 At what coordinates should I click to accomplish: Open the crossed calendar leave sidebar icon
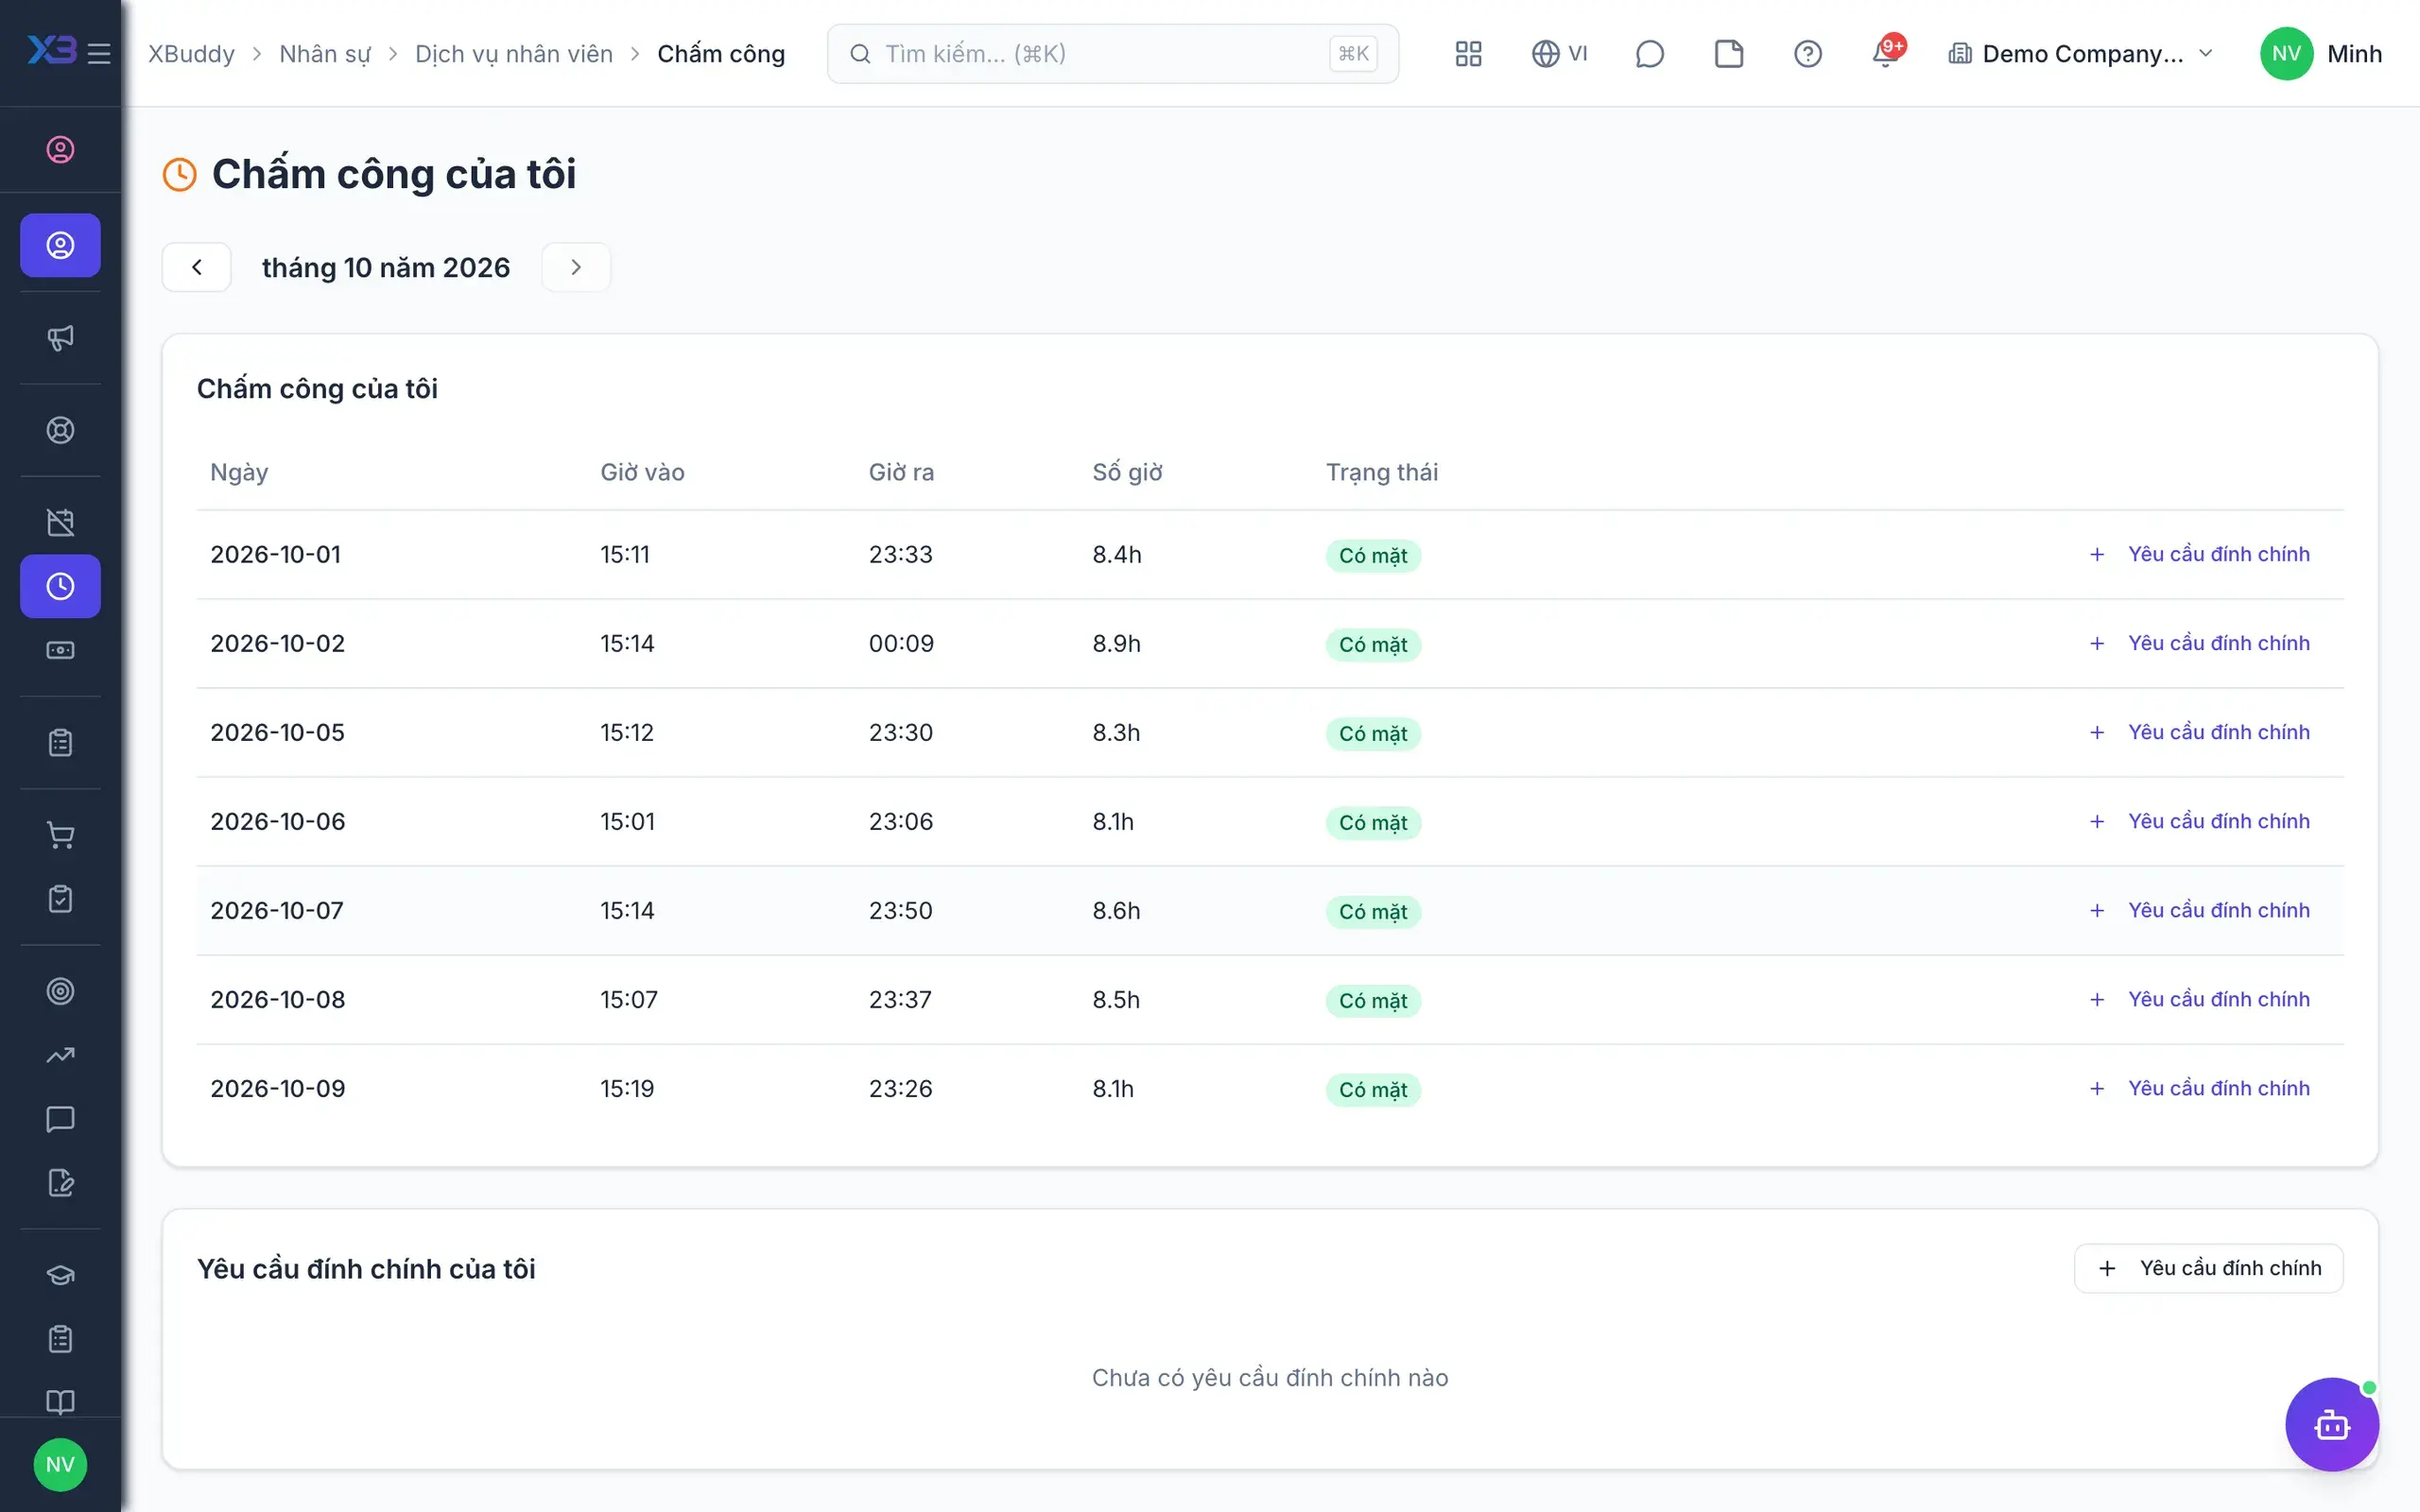pos(60,522)
